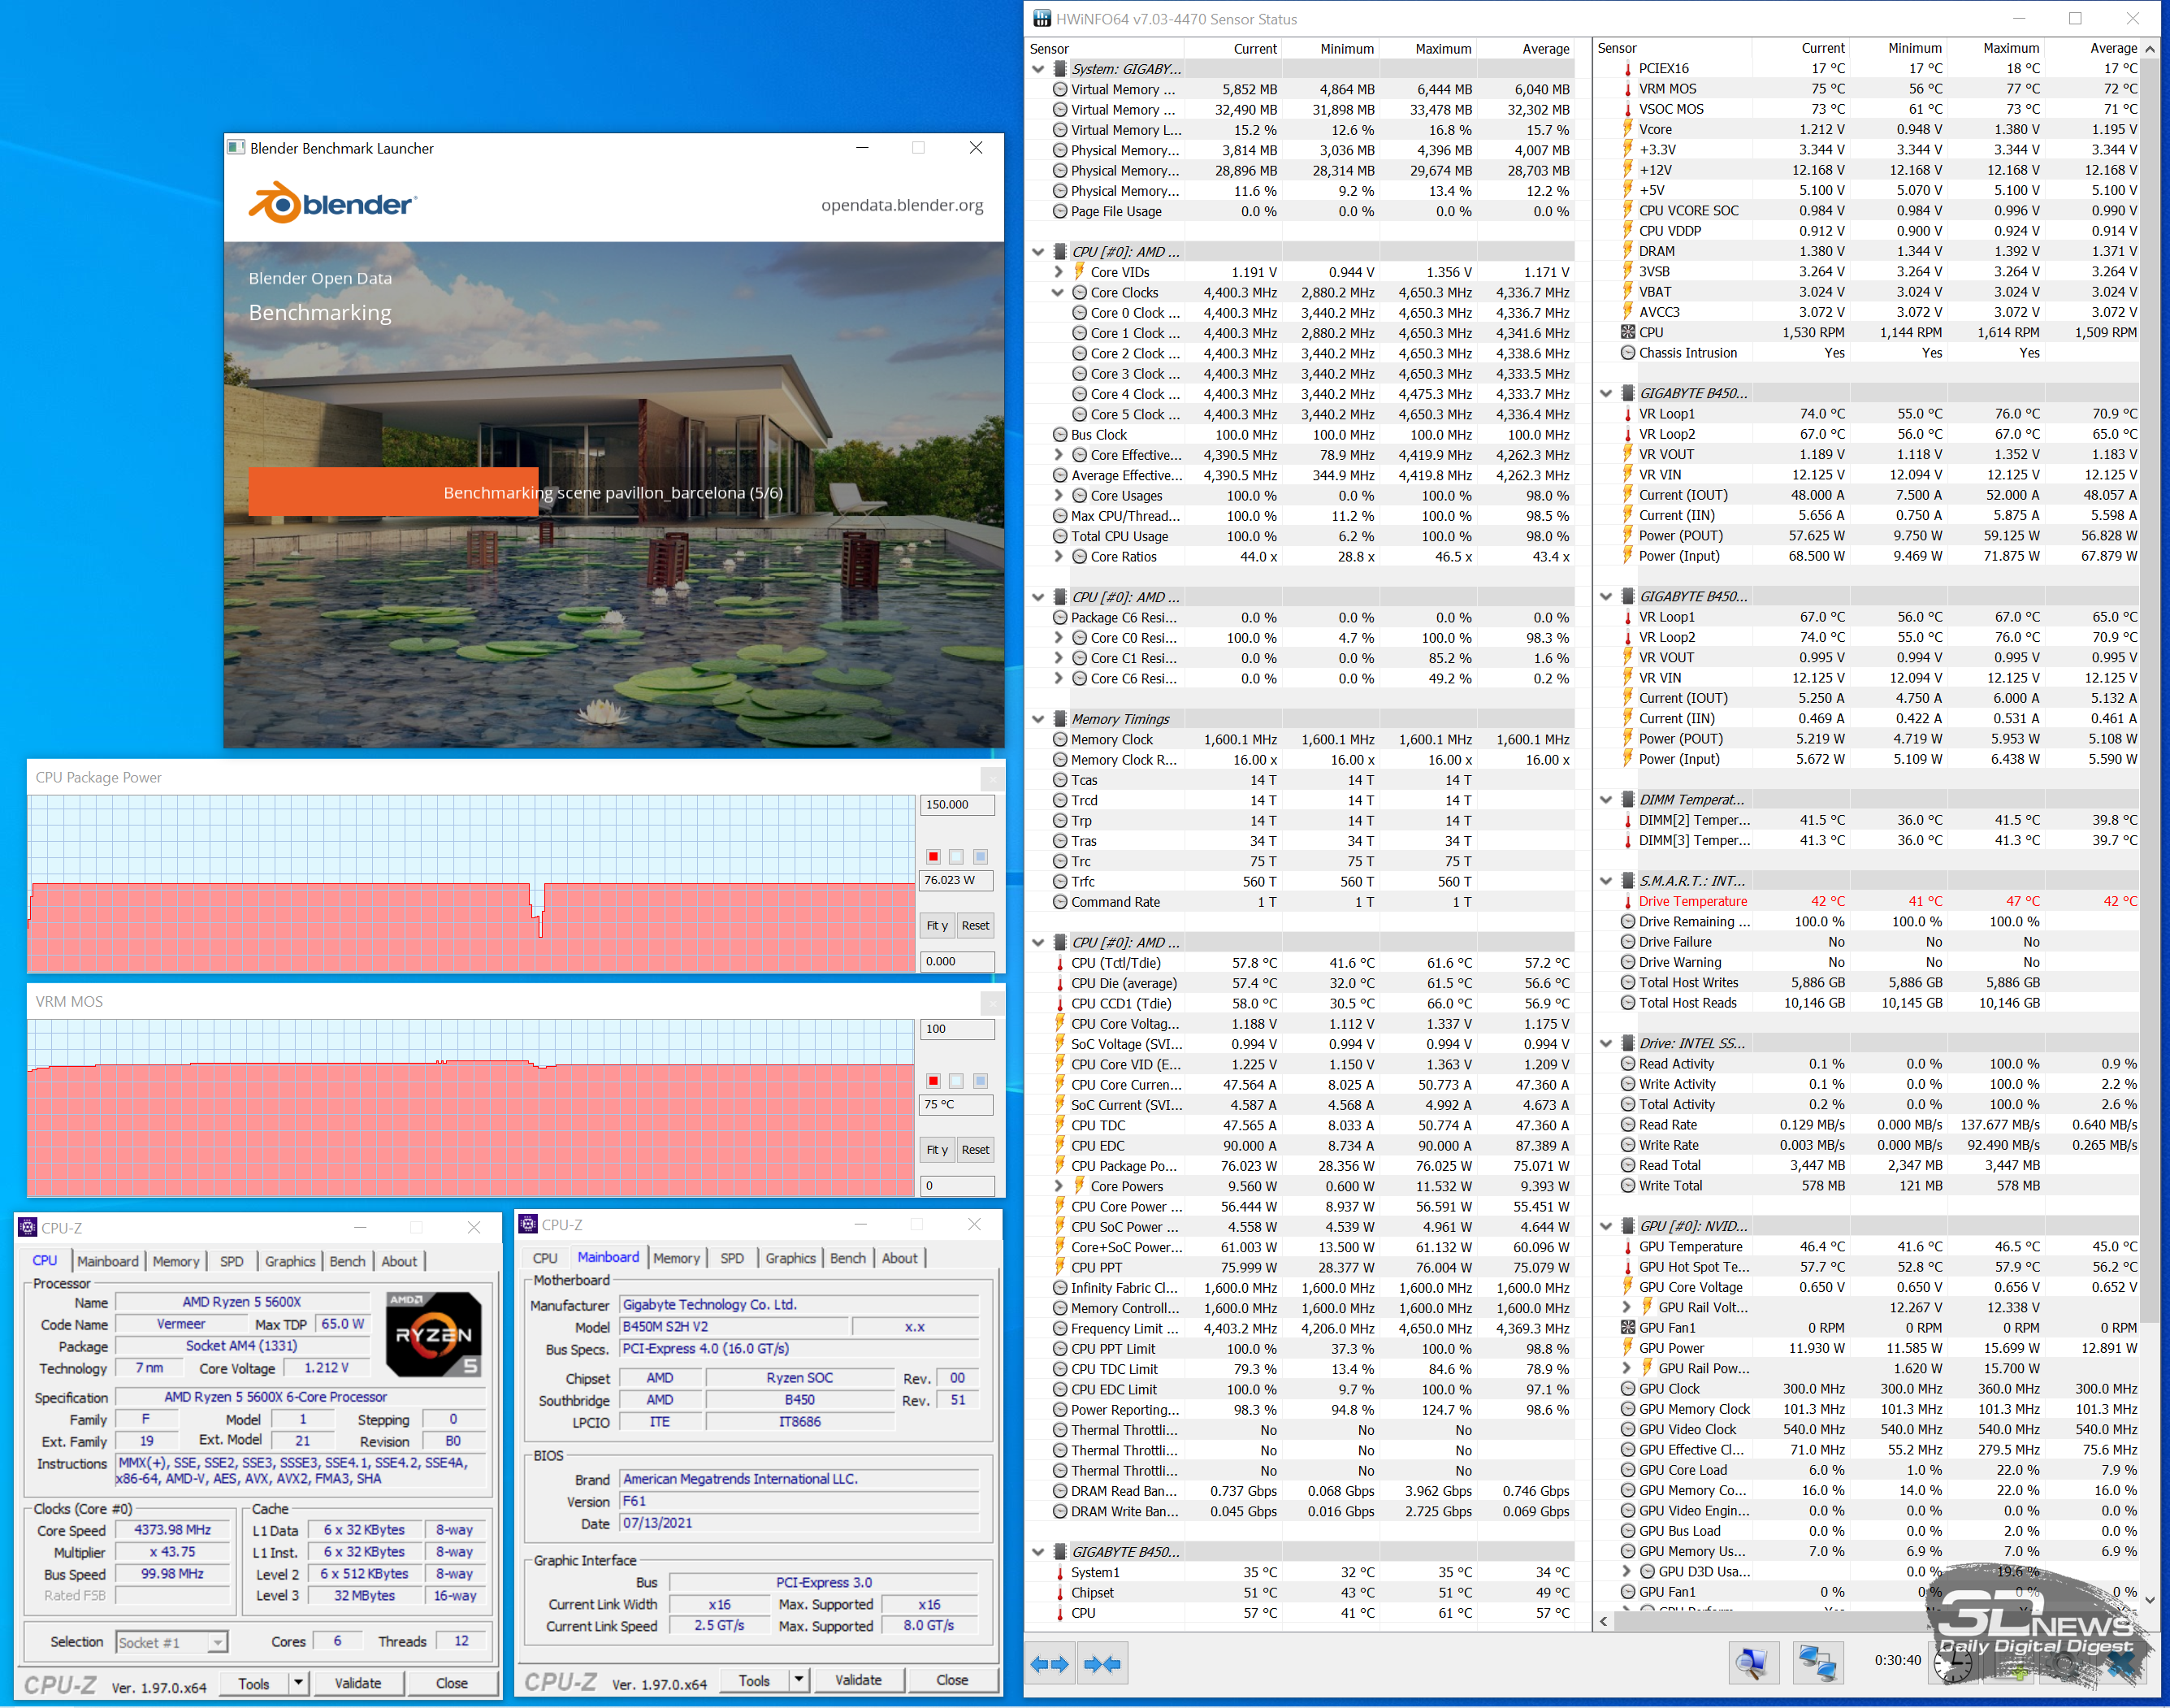Click the clock icon beside the 0:30:40 timer
This screenshot has width=2170, height=1708.
[x=1952, y=1663]
